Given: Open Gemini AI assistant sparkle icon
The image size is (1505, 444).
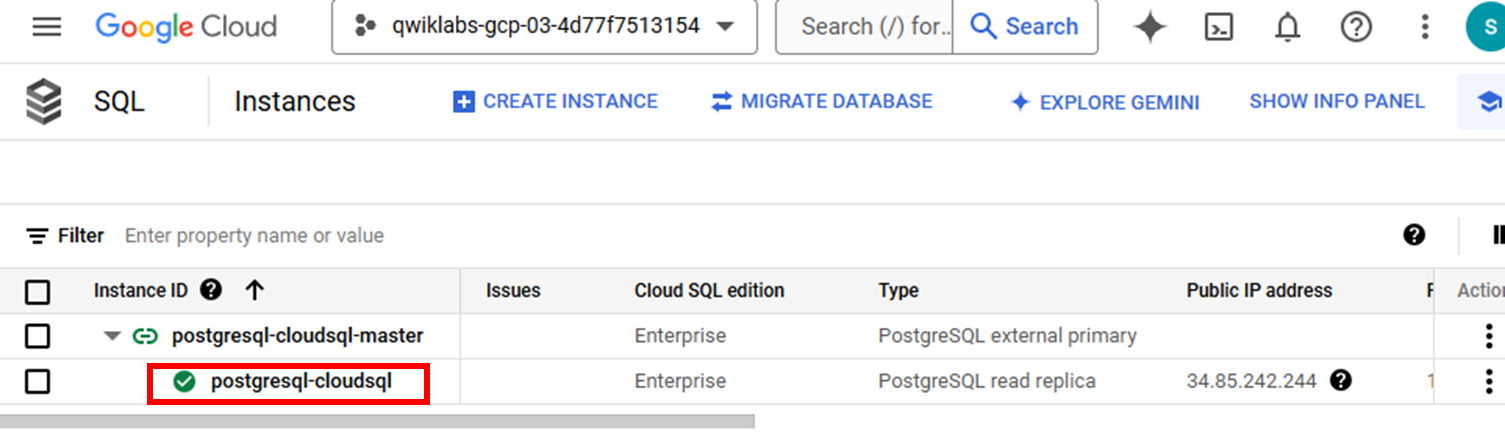Looking at the screenshot, I should (x=1150, y=27).
